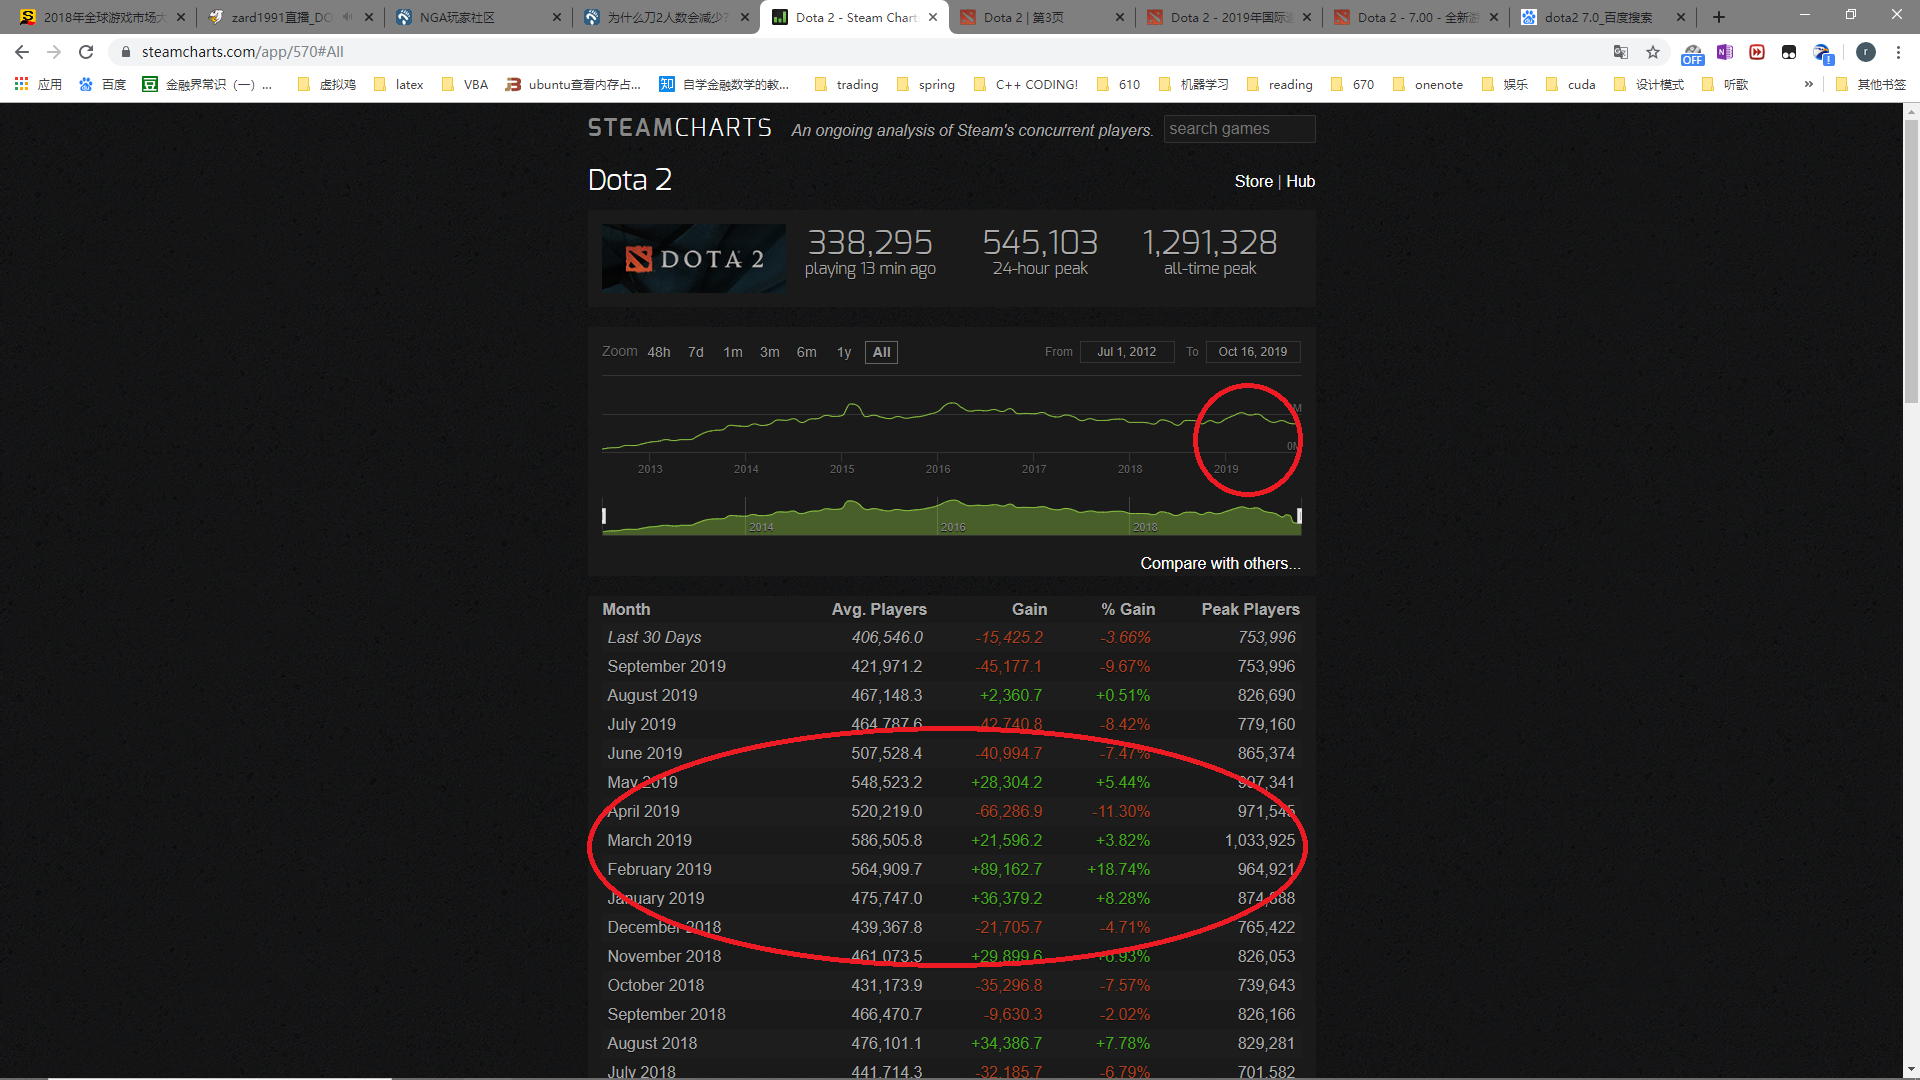Close the NGA玩家社区 tab

(557, 17)
